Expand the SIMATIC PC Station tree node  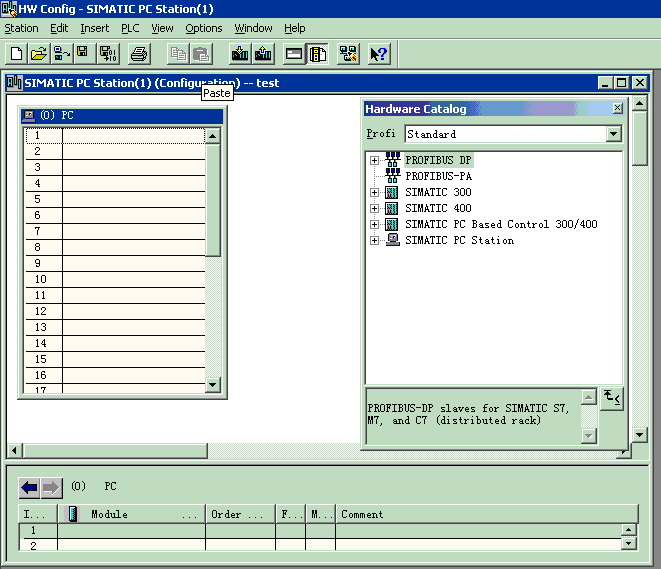(374, 240)
